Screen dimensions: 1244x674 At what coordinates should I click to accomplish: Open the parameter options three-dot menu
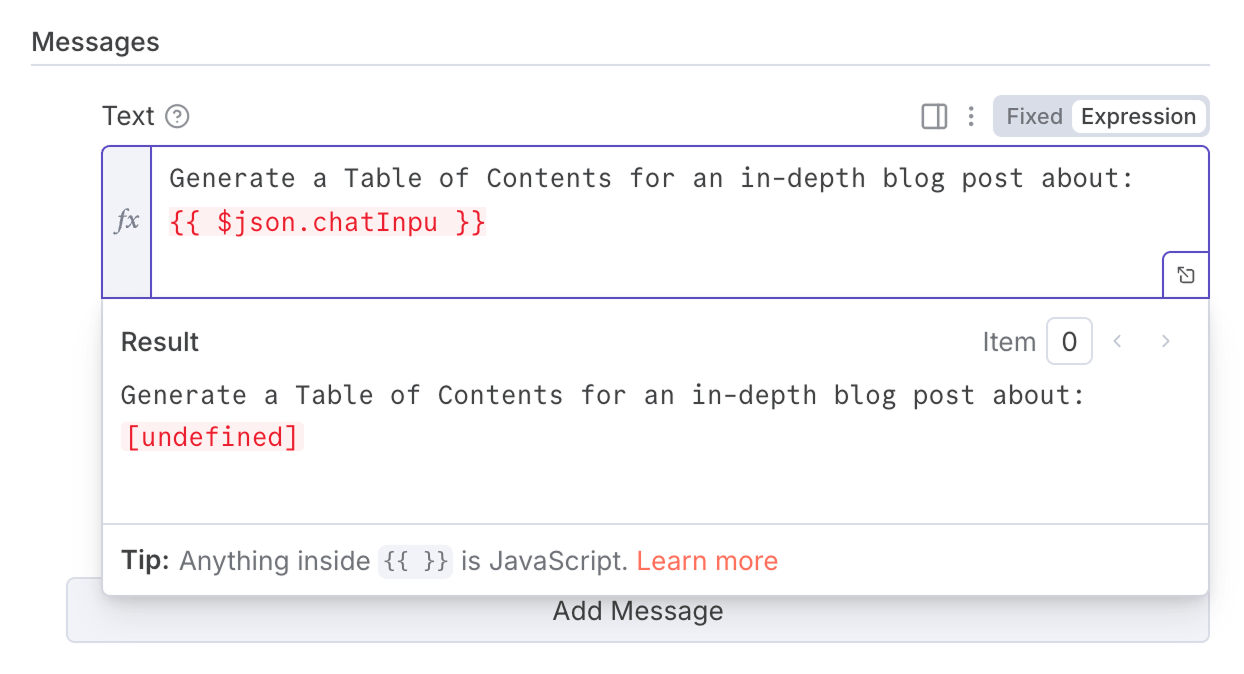tap(970, 116)
